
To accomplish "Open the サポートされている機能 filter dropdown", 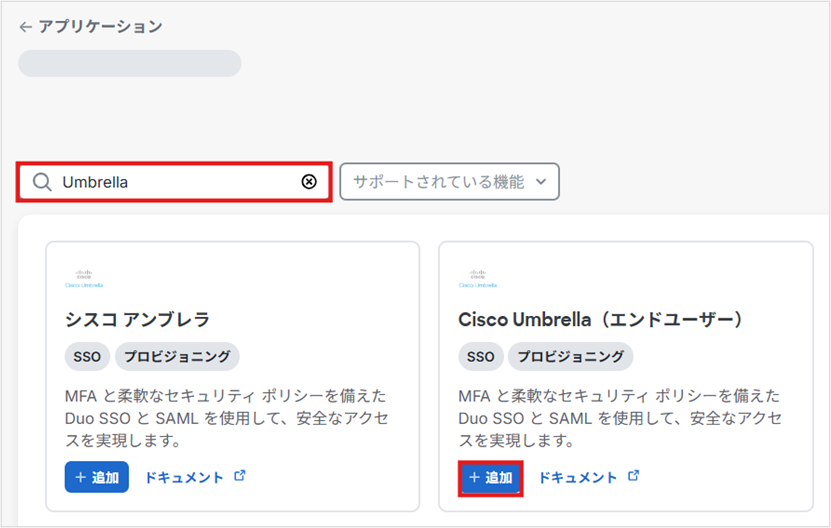I will click(x=449, y=182).
